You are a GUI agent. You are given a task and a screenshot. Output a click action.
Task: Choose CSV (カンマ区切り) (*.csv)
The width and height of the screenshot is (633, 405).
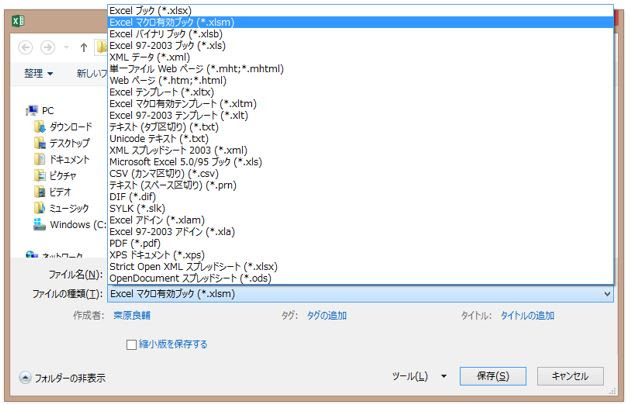(x=361, y=174)
